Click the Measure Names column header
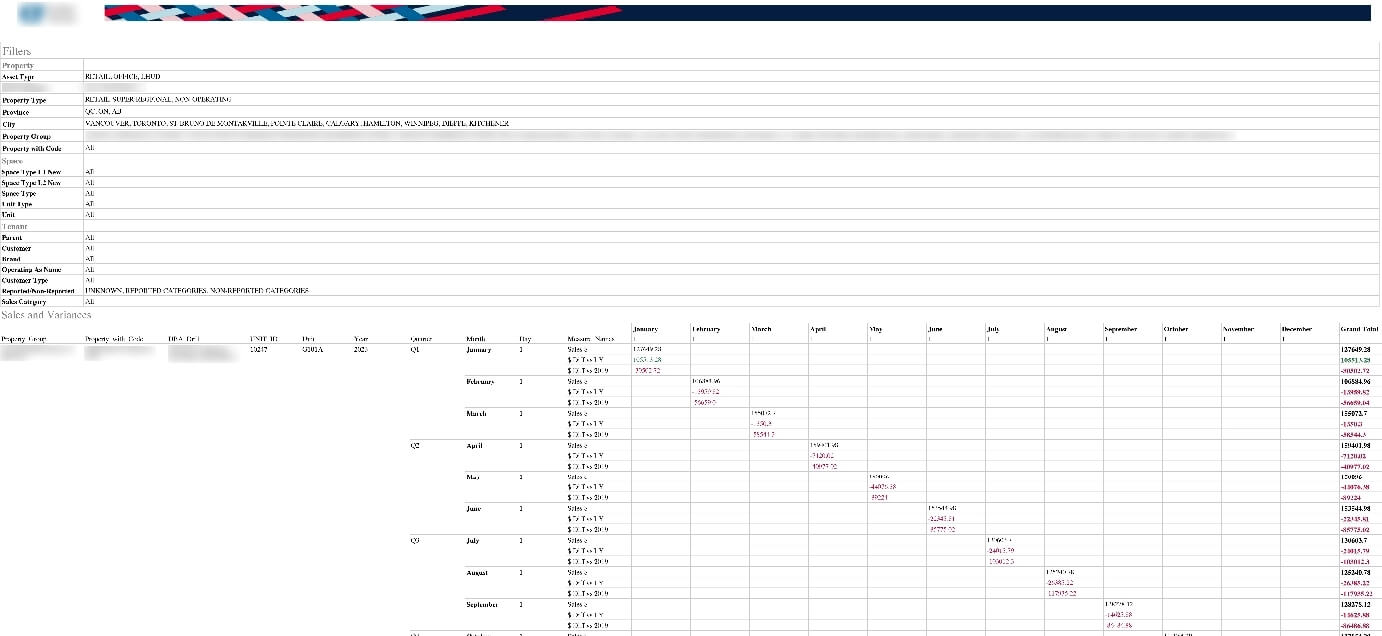This screenshot has height=636, width=1382. pyautogui.click(x=592, y=339)
